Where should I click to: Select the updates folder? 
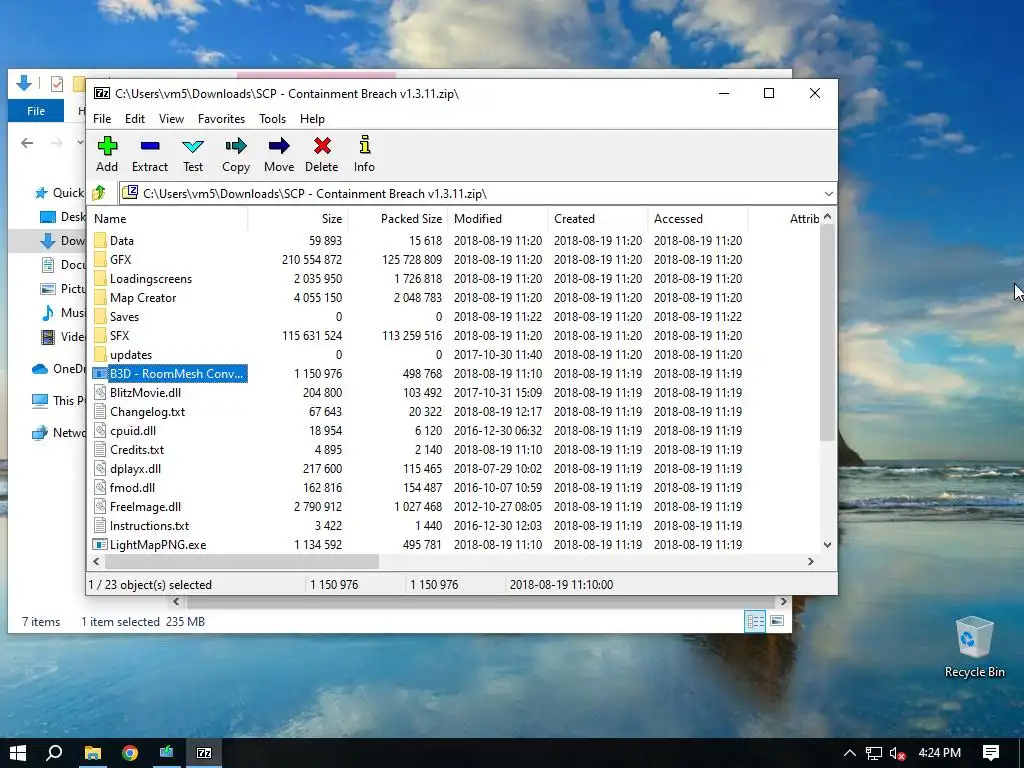click(x=131, y=355)
